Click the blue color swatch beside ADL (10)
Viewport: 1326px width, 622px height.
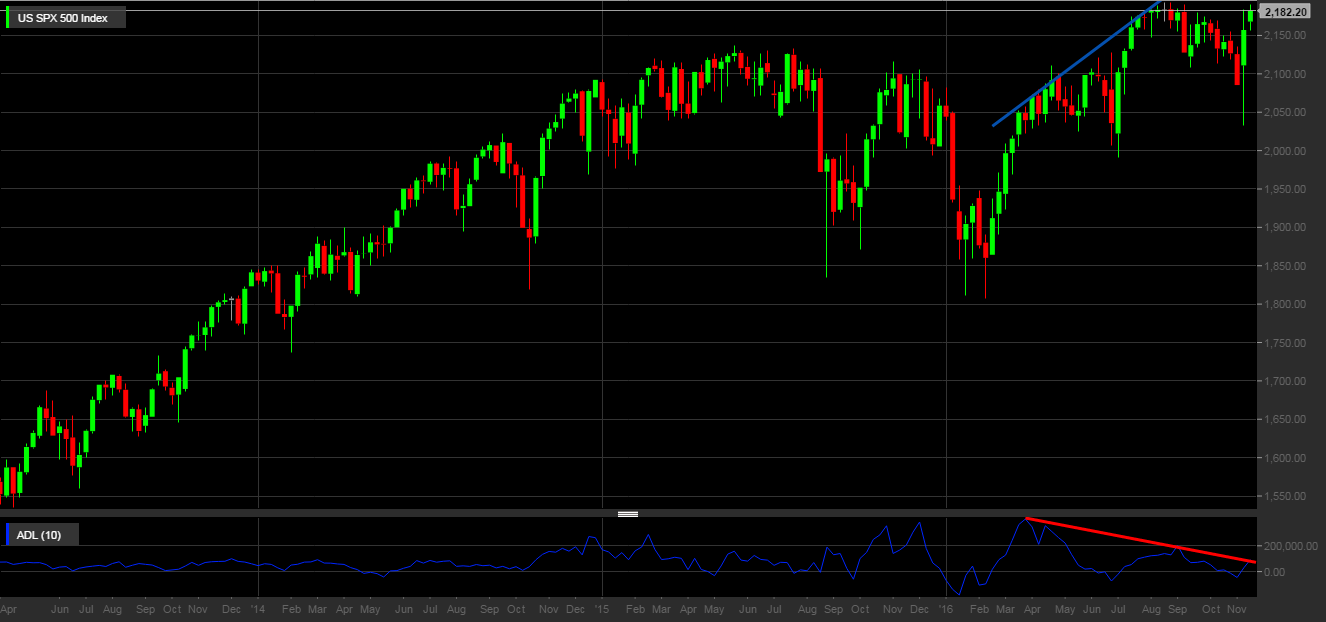point(9,535)
